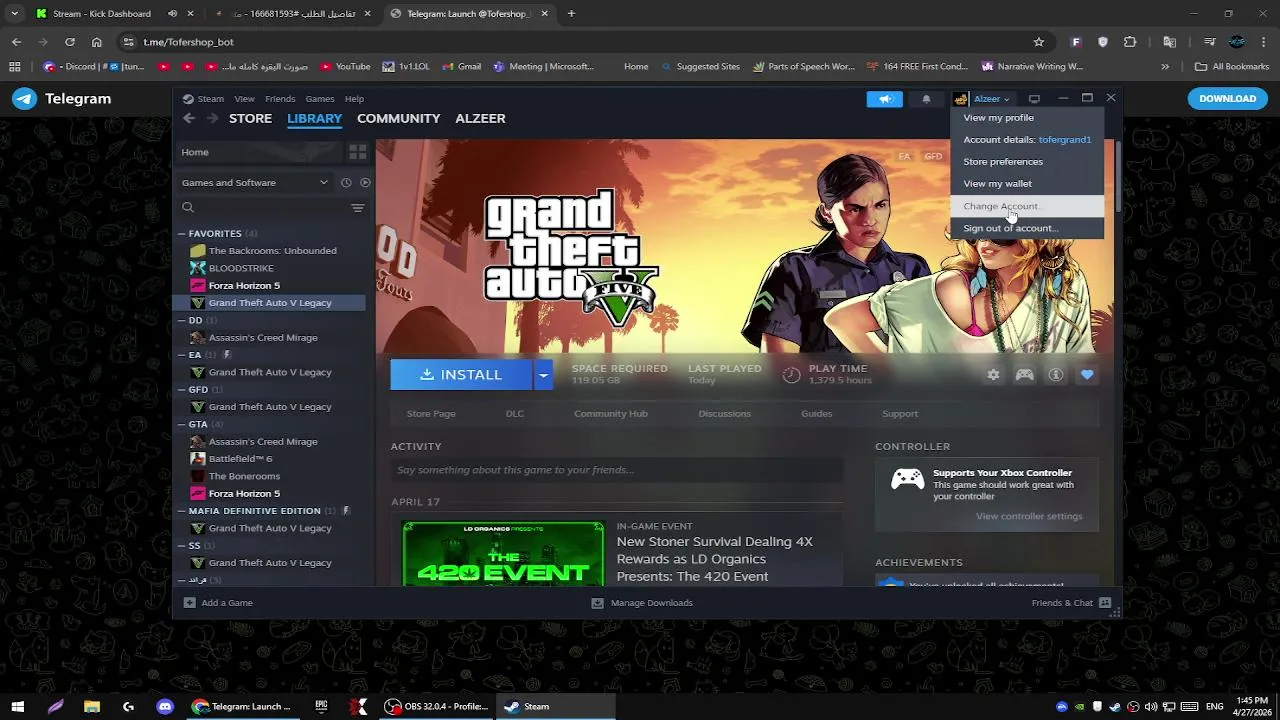Go forward in Steam navigation
1280x720 pixels.
(212, 118)
